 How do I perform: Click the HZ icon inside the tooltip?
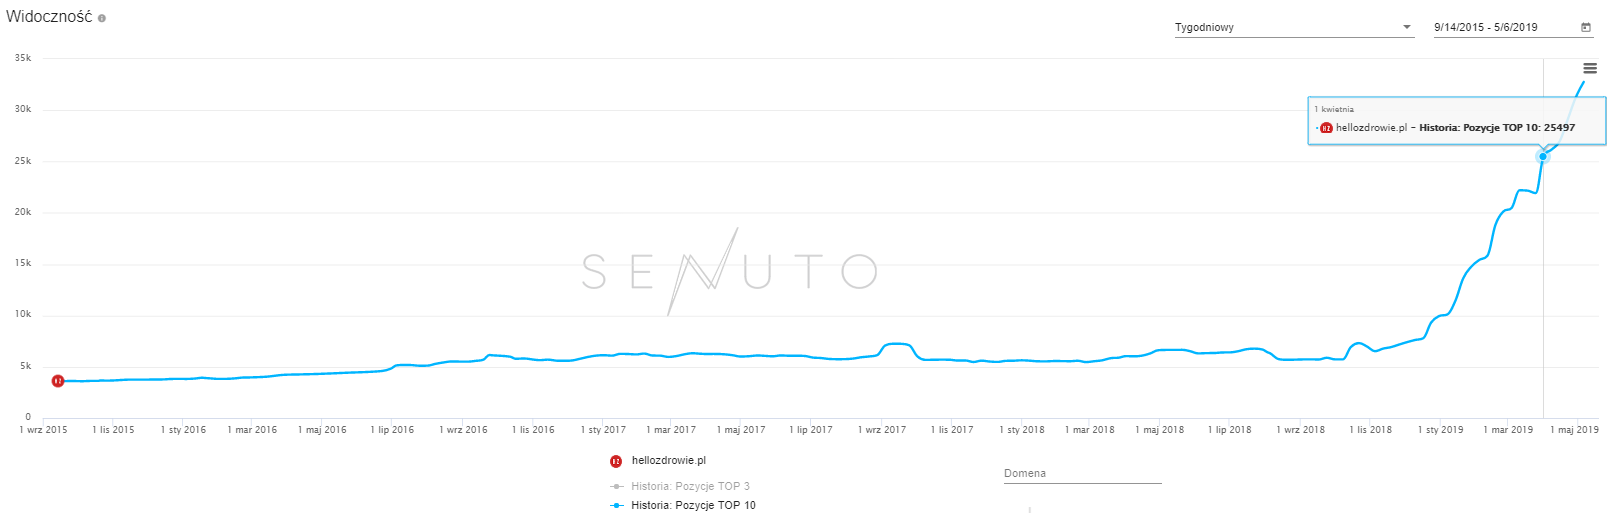pos(1326,128)
